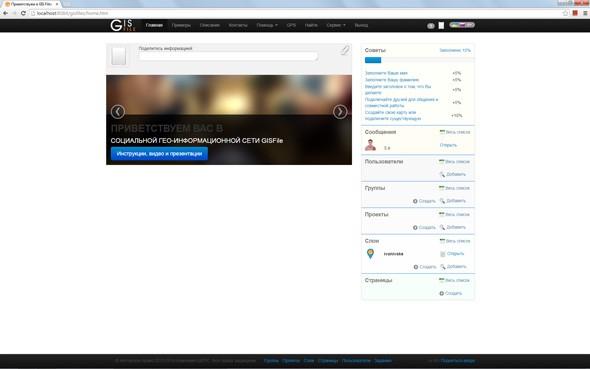Click the round counter badge in navbar
The width and height of the screenshot is (590, 369).
[431, 26]
